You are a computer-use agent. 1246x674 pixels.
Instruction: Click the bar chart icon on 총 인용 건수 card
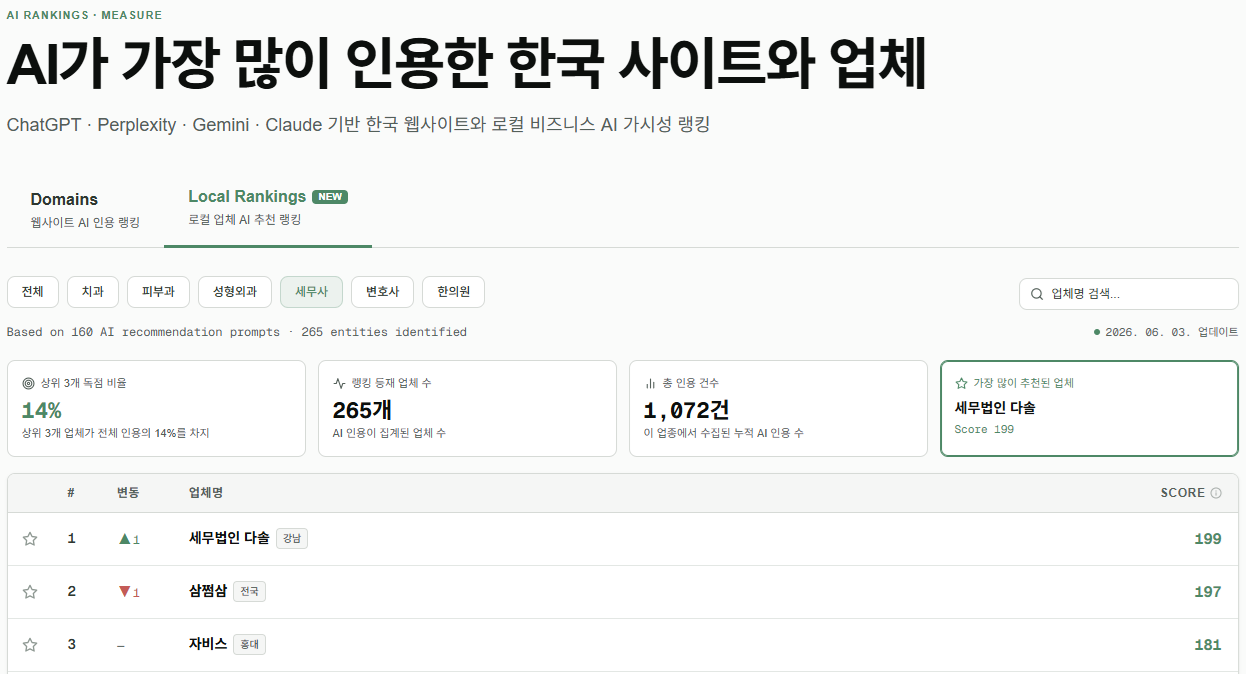pos(650,383)
